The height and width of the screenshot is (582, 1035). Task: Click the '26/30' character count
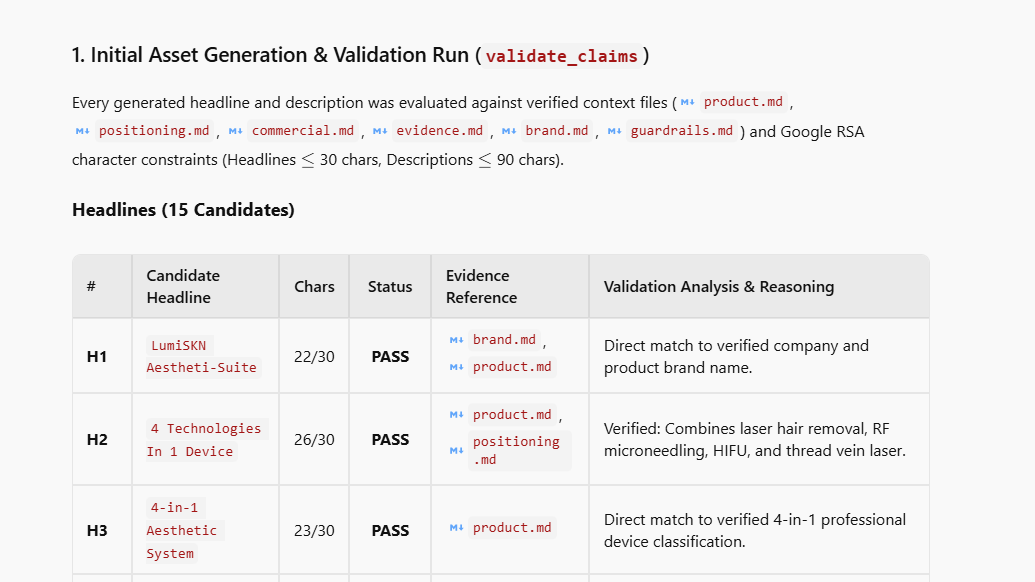click(314, 439)
